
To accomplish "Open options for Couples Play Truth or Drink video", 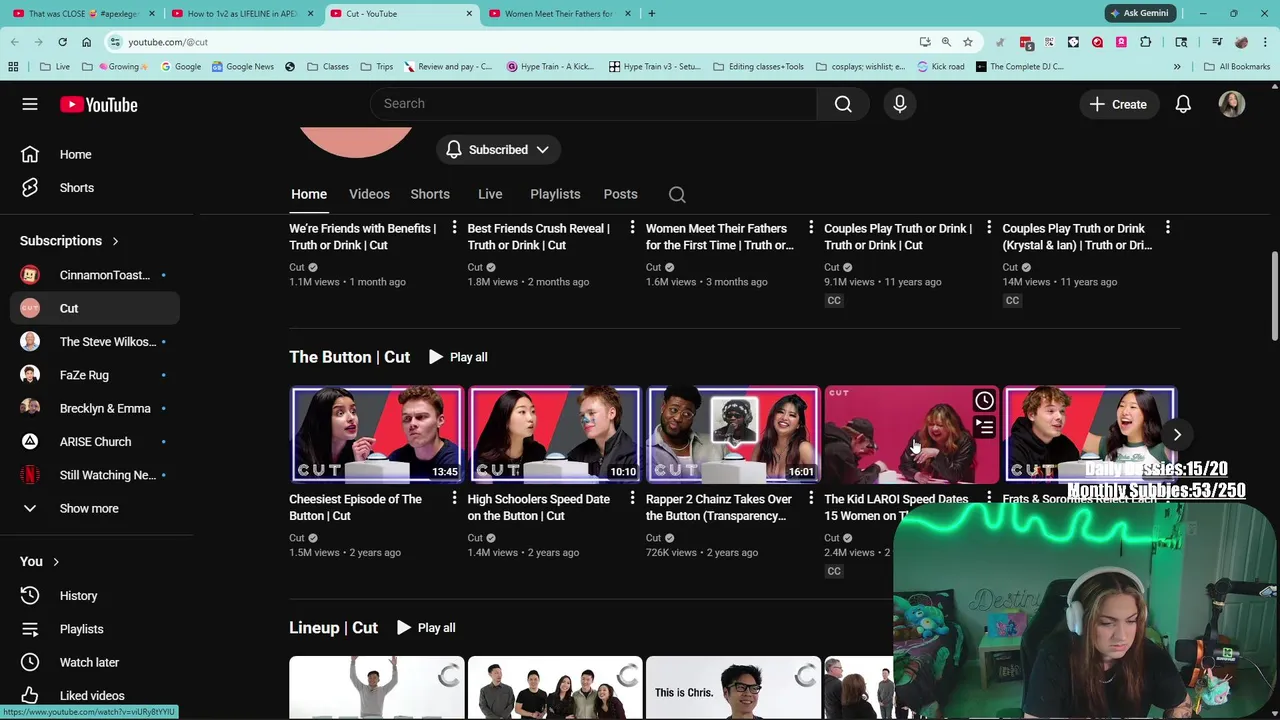I will pyautogui.click(x=989, y=228).
